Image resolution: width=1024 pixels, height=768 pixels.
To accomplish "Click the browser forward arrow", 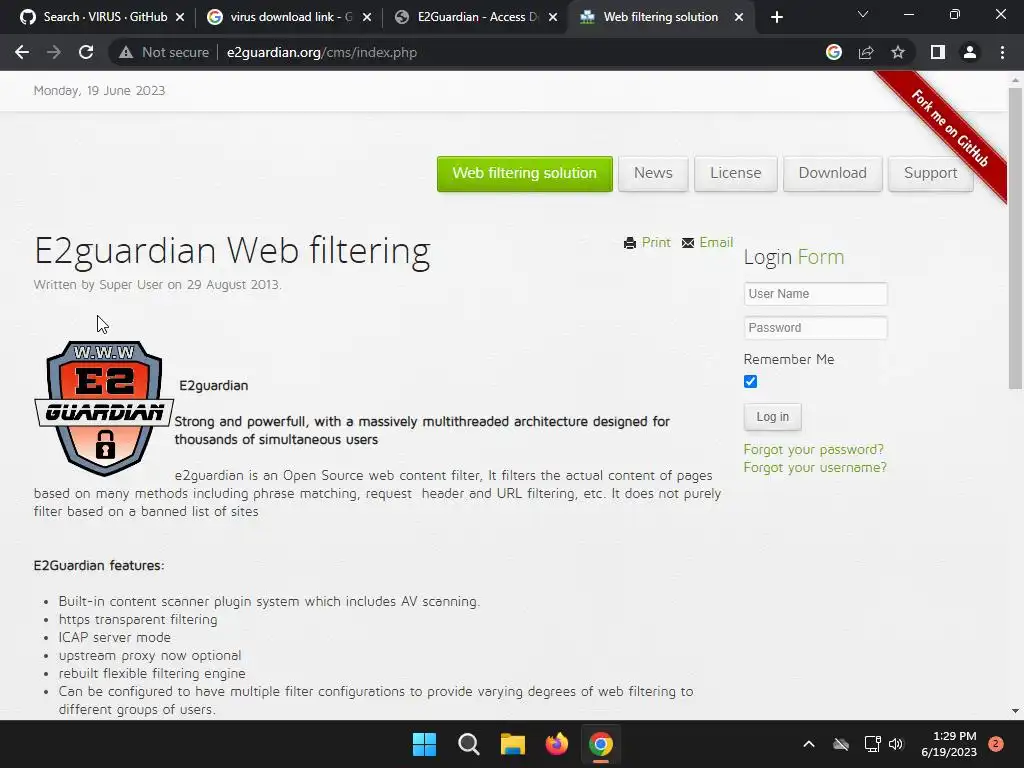I will click(x=54, y=52).
